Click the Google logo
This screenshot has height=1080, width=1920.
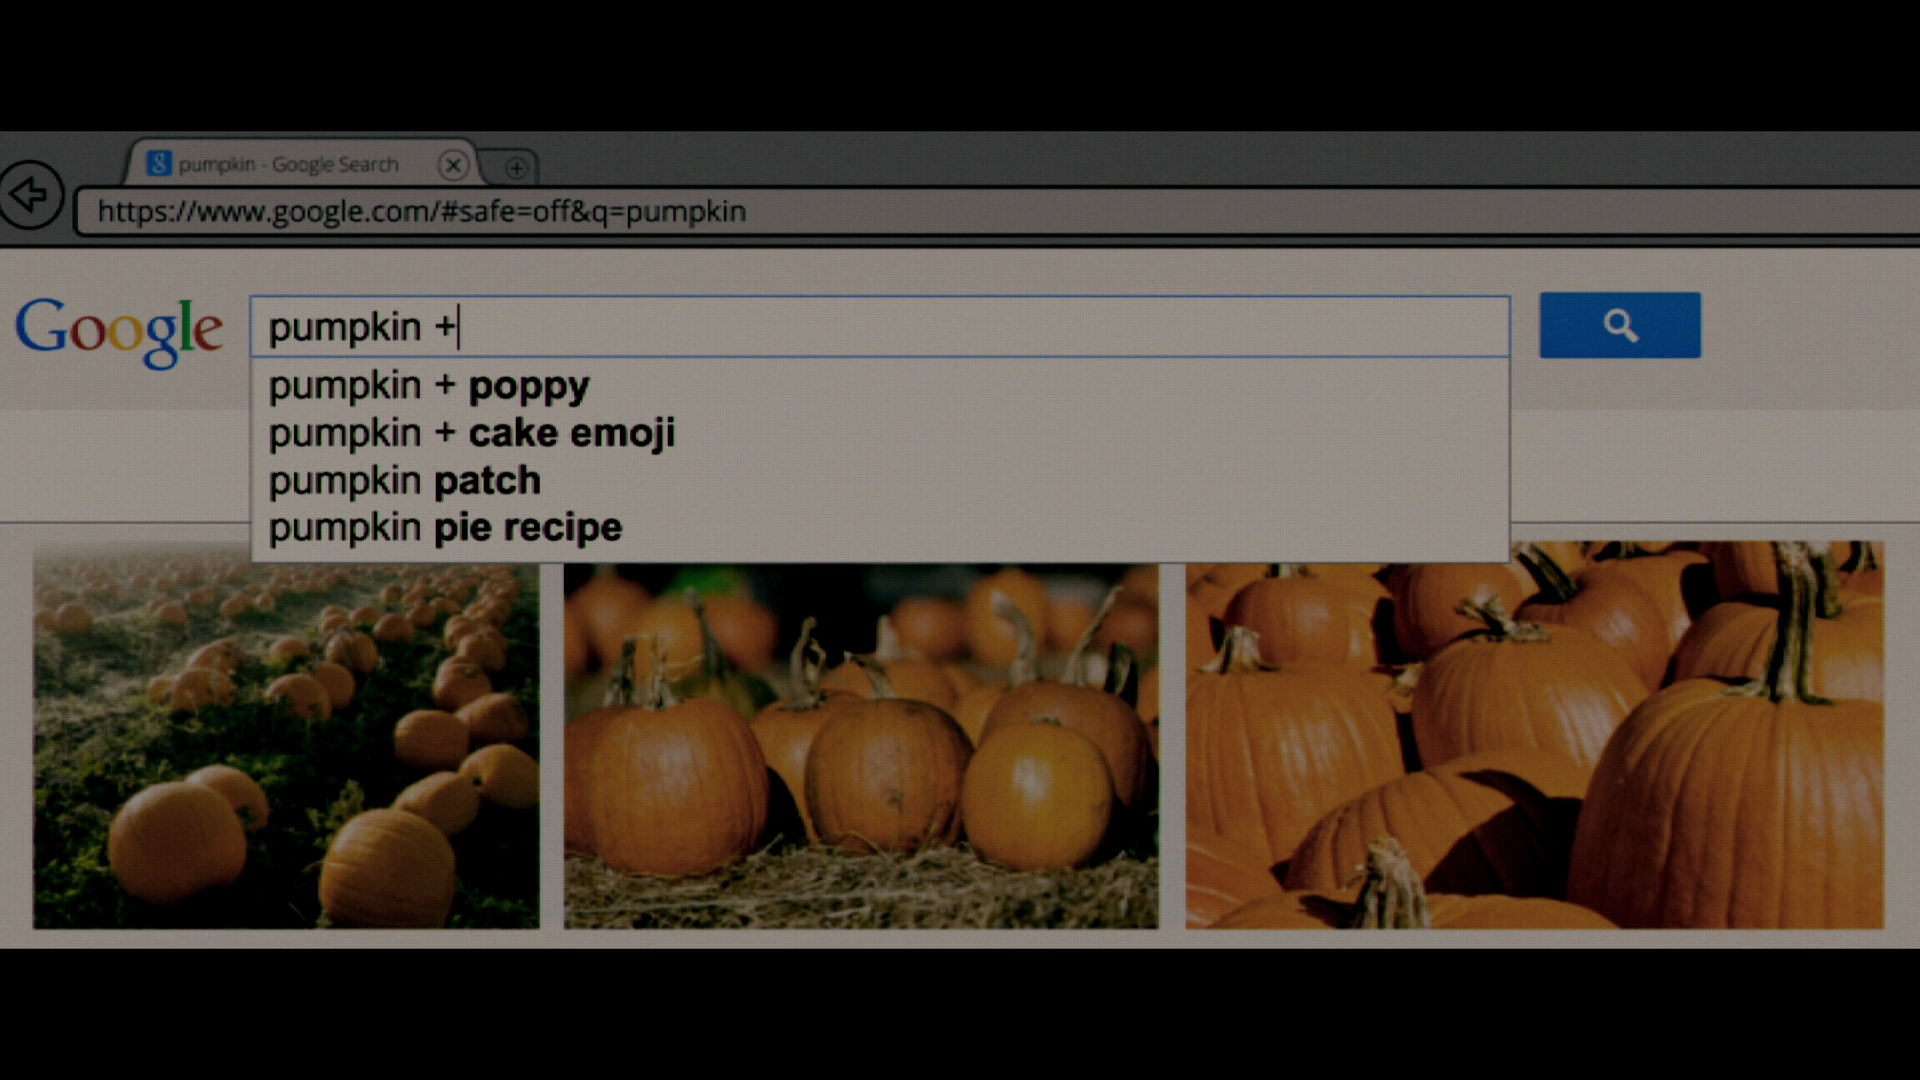(119, 330)
